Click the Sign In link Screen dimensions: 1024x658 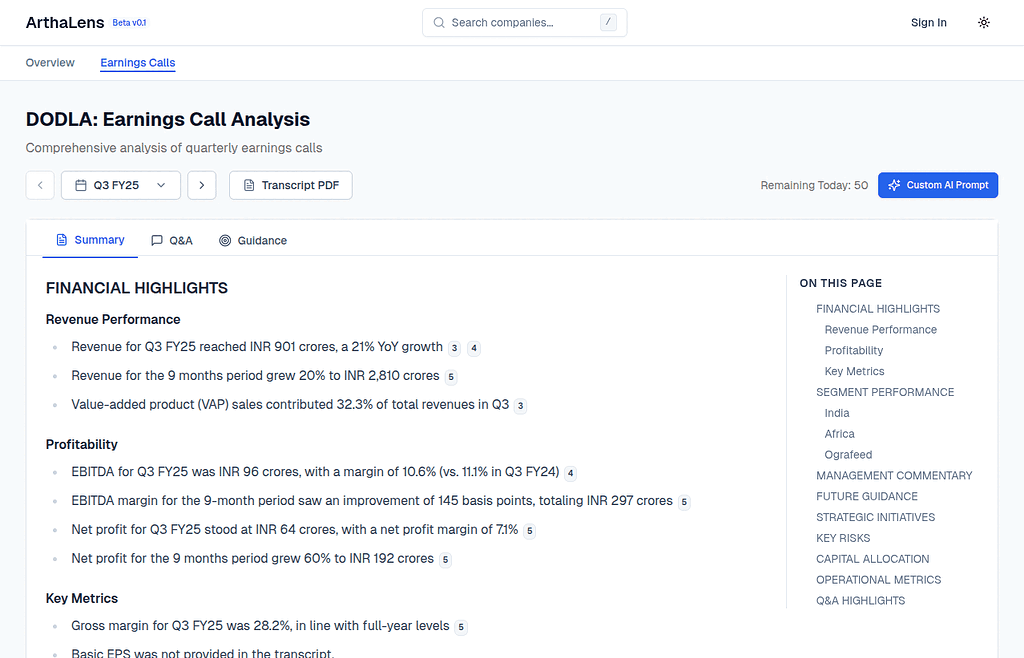(929, 23)
